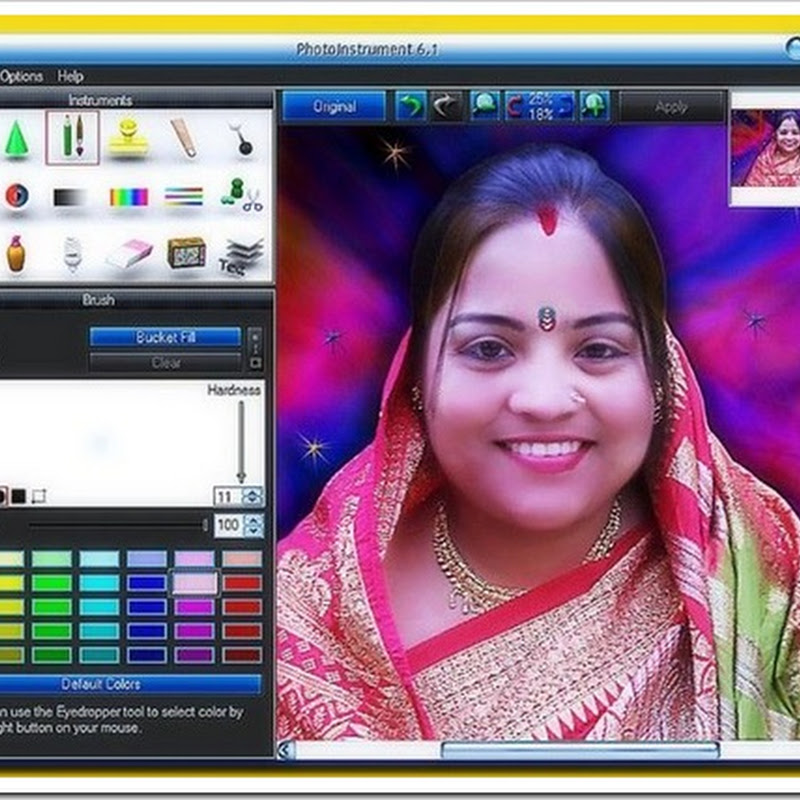Click the 25% 18% zoom readout
Viewport: 800px width, 800px height.
click(540, 106)
